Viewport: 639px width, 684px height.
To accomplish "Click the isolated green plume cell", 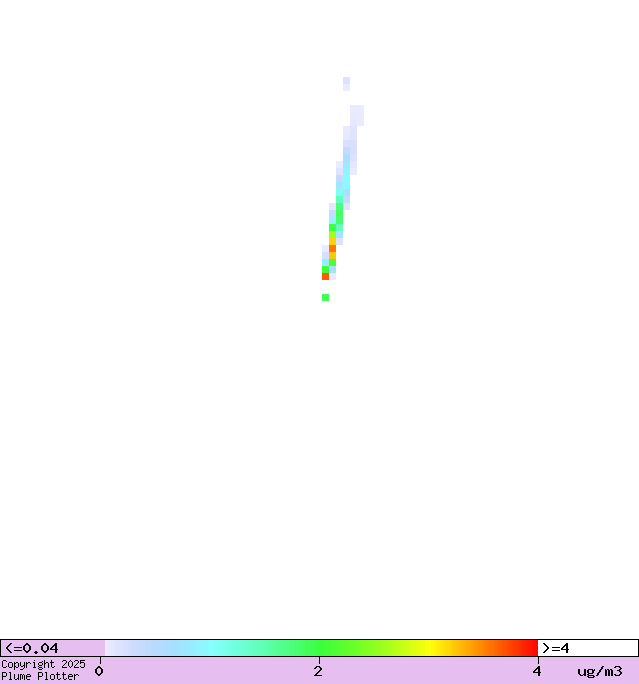I will tap(325, 298).
